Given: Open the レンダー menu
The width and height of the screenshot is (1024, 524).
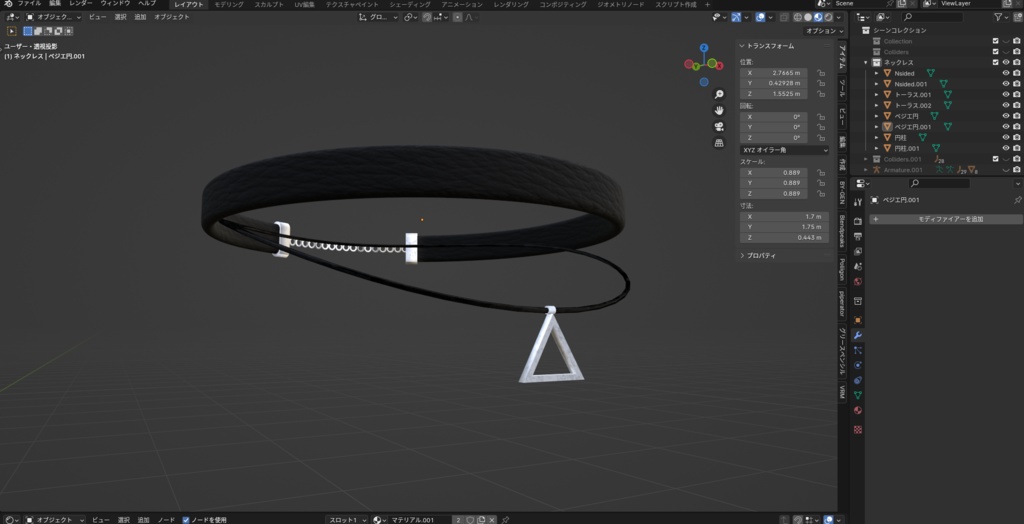Looking at the screenshot, I should click(x=80, y=4).
